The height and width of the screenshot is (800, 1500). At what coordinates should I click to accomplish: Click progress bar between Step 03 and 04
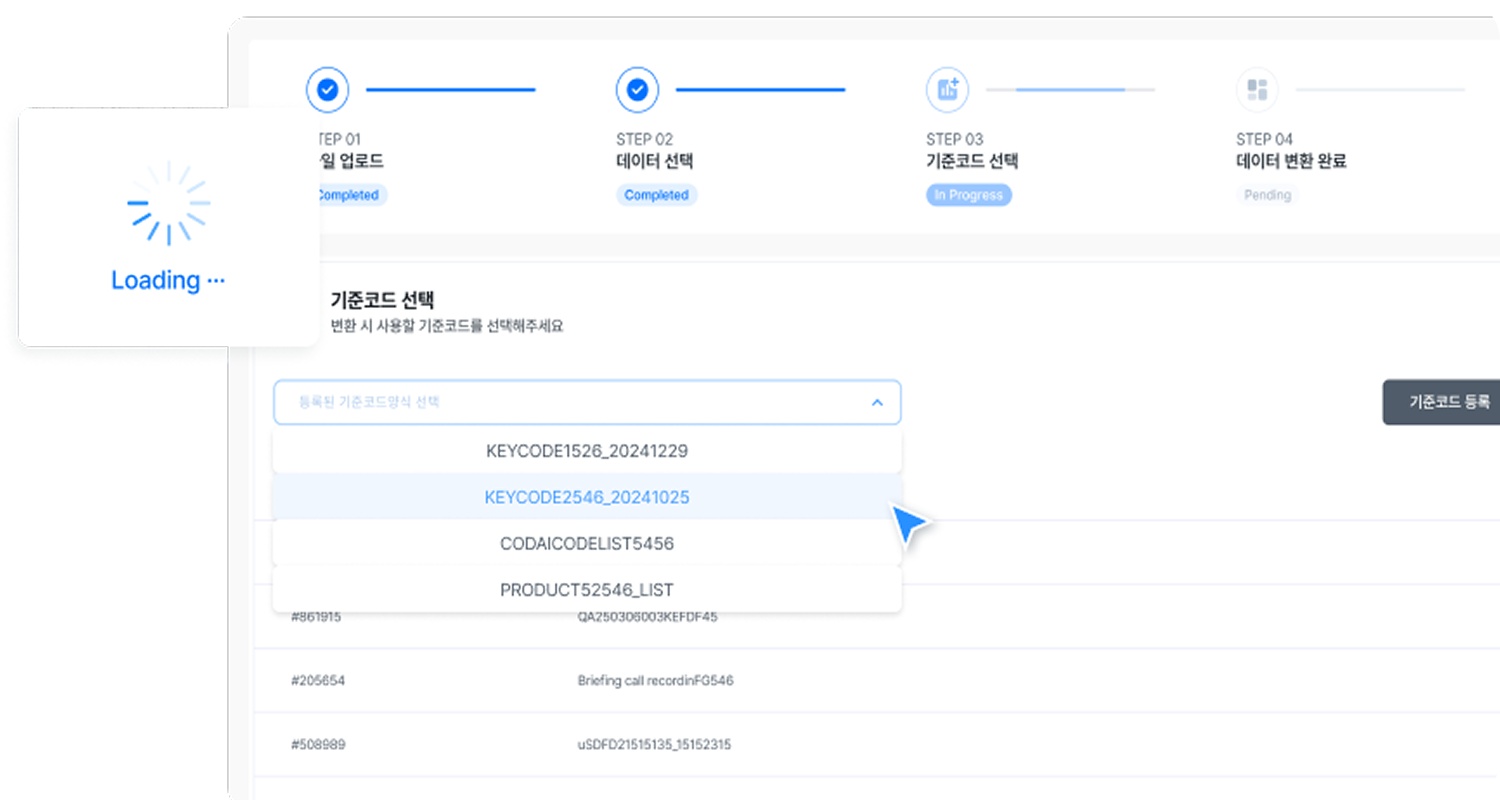(1070, 90)
